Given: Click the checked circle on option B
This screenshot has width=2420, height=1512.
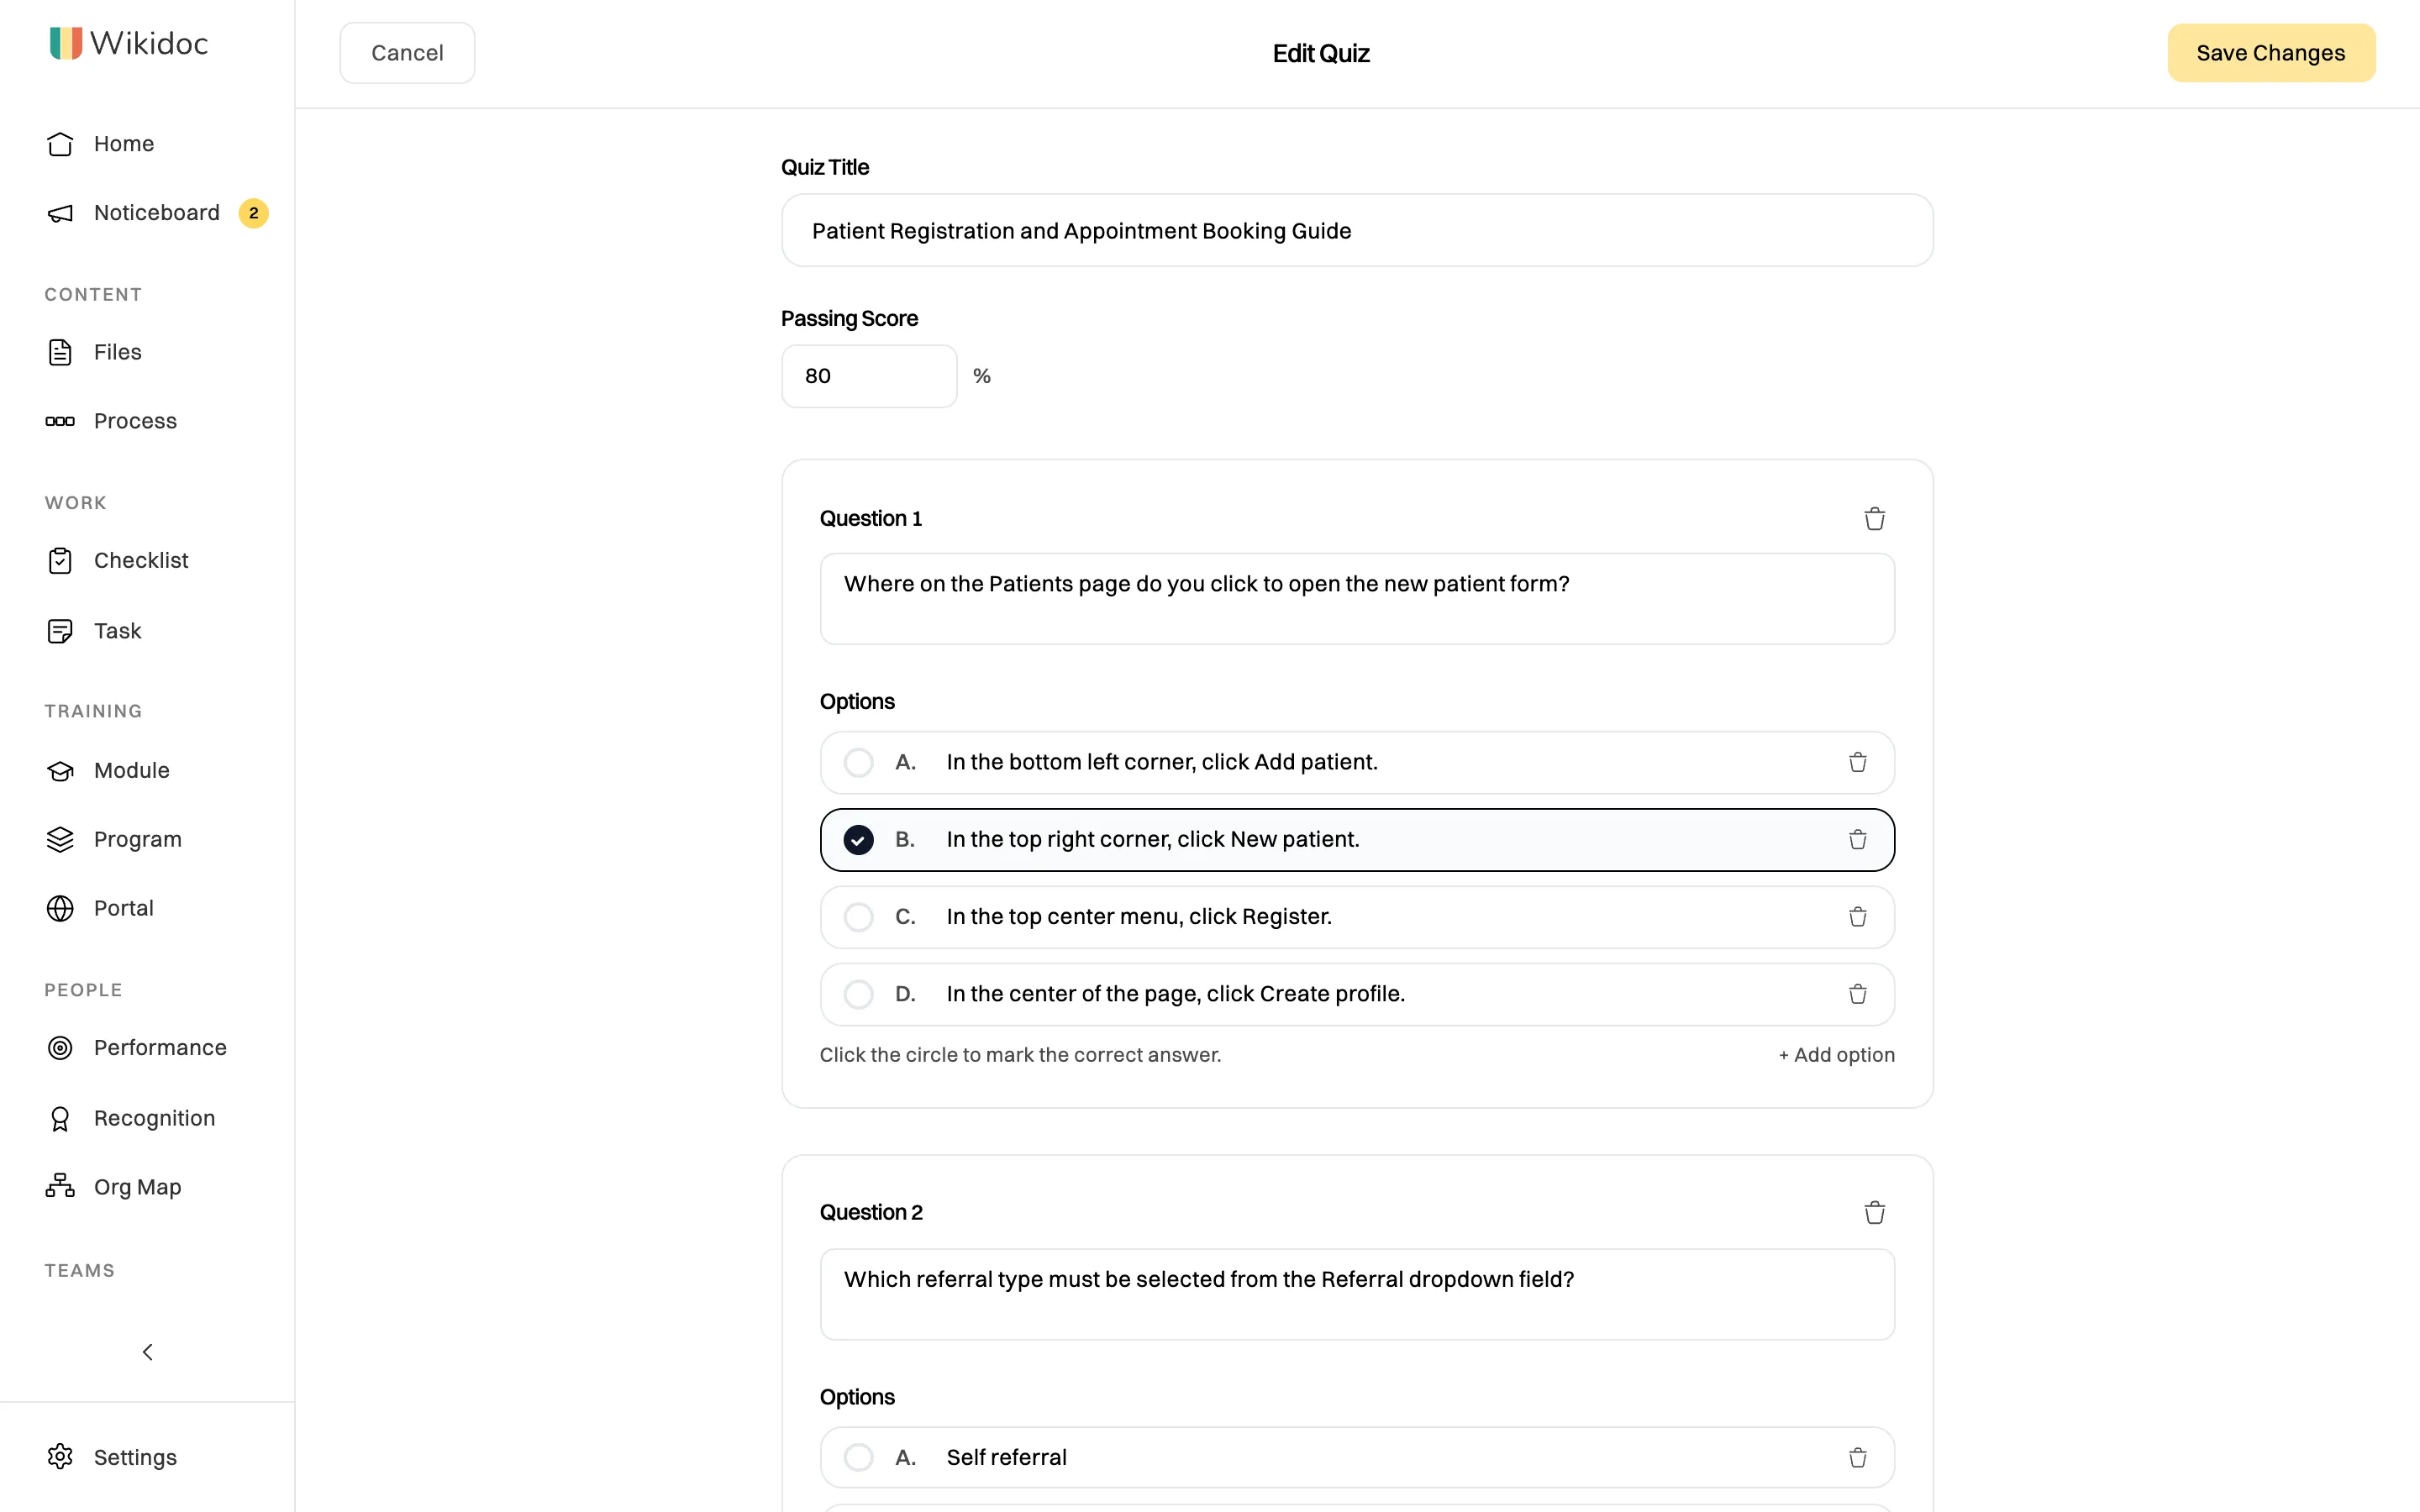Looking at the screenshot, I should pyautogui.click(x=858, y=840).
